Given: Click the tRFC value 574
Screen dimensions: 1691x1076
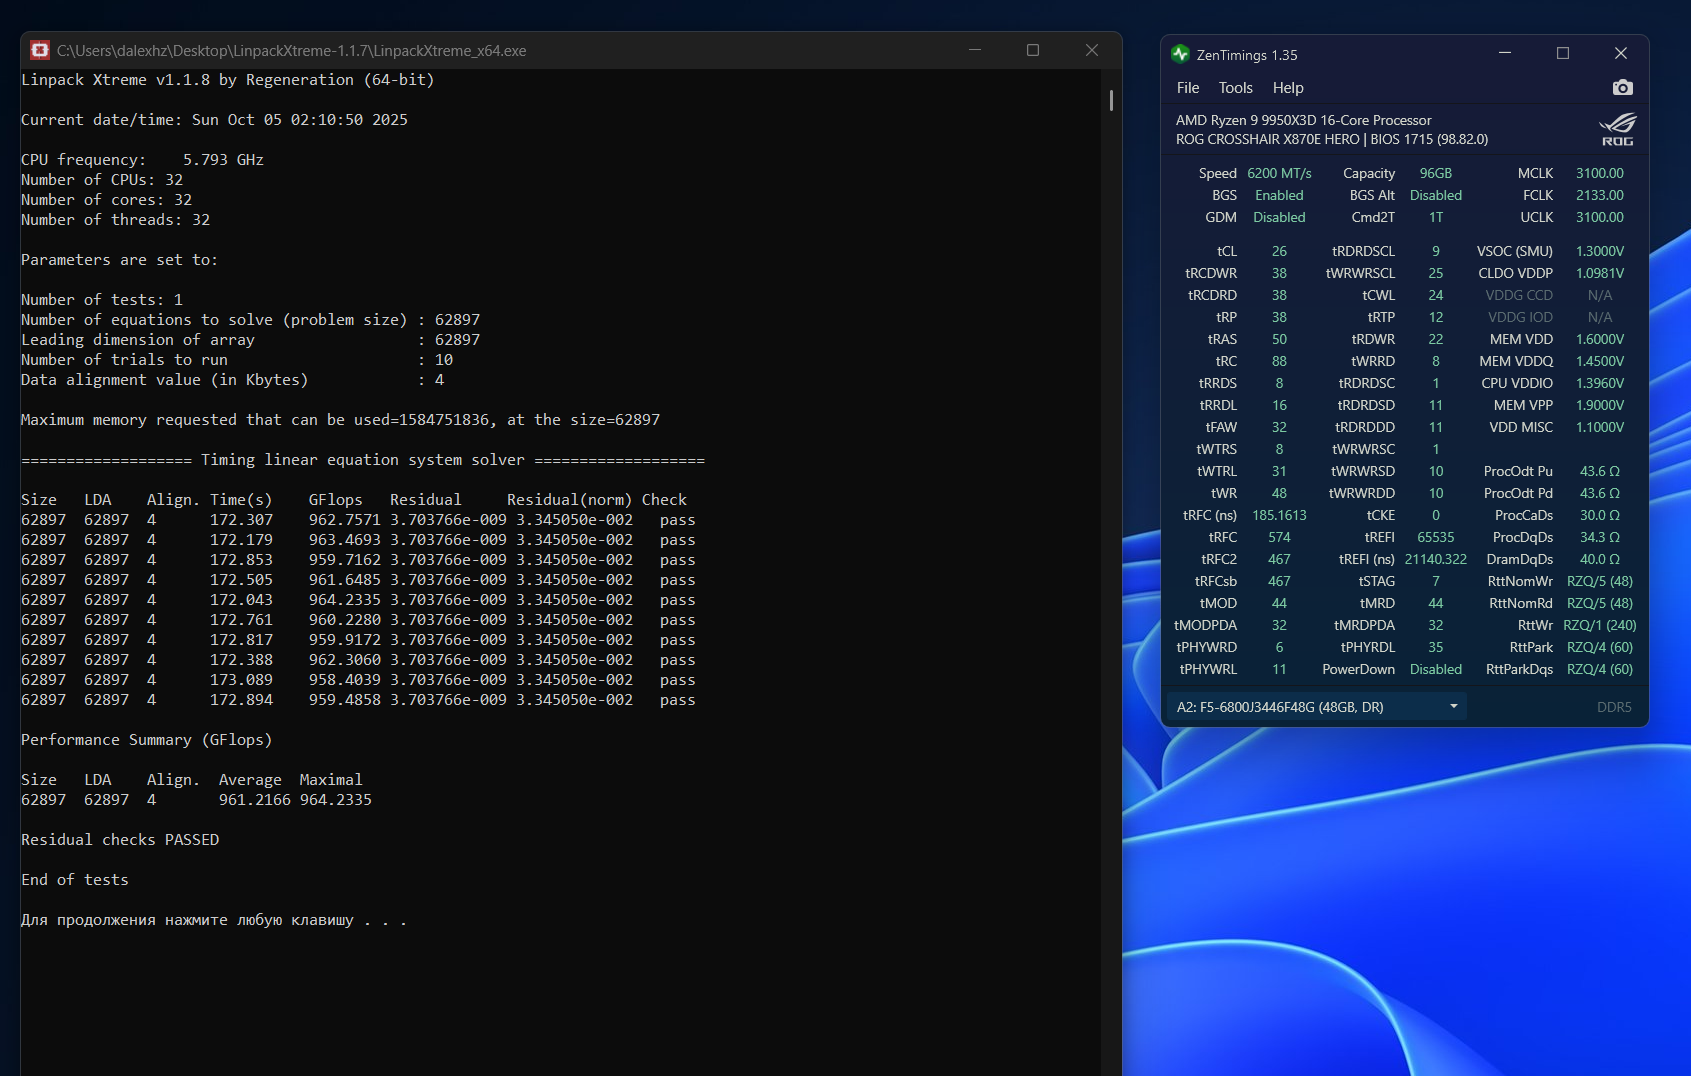Looking at the screenshot, I should [x=1279, y=537].
